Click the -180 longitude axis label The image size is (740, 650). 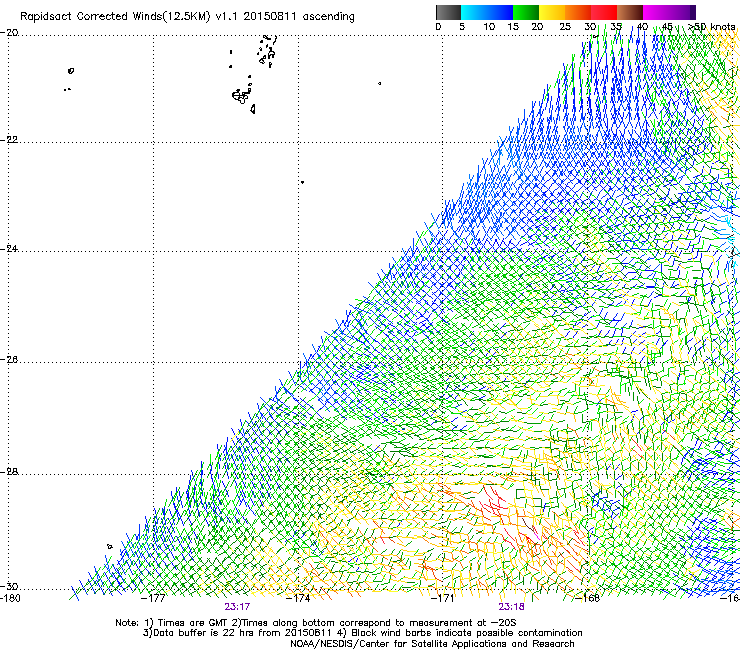click(10, 599)
